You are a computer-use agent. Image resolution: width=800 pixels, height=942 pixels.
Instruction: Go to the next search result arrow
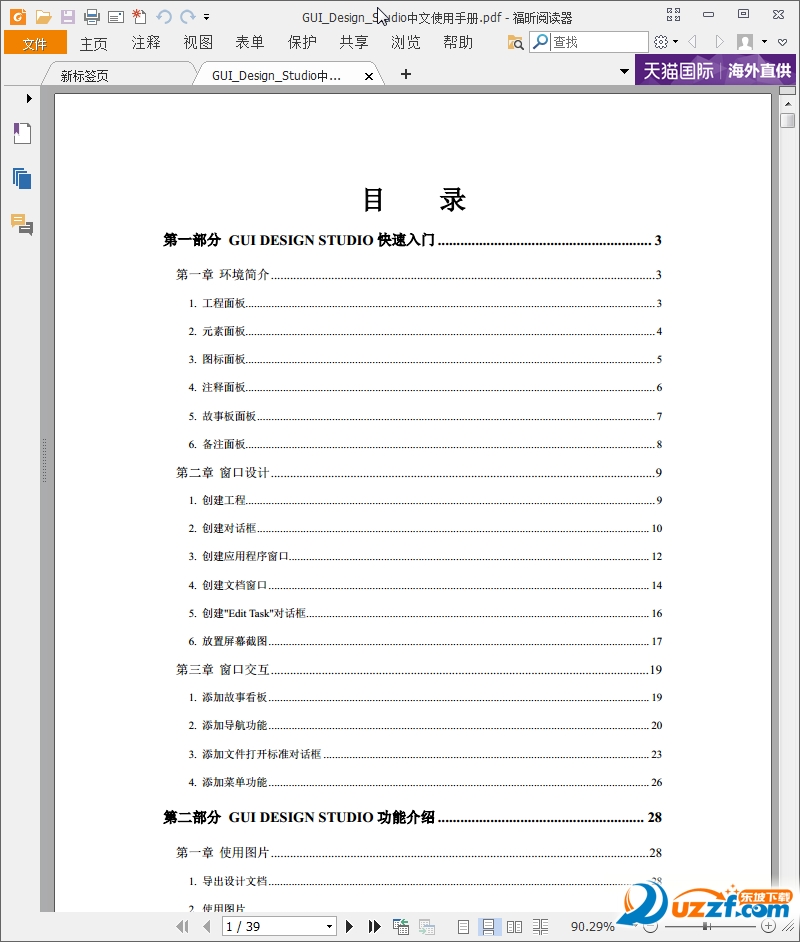coord(720,41)
